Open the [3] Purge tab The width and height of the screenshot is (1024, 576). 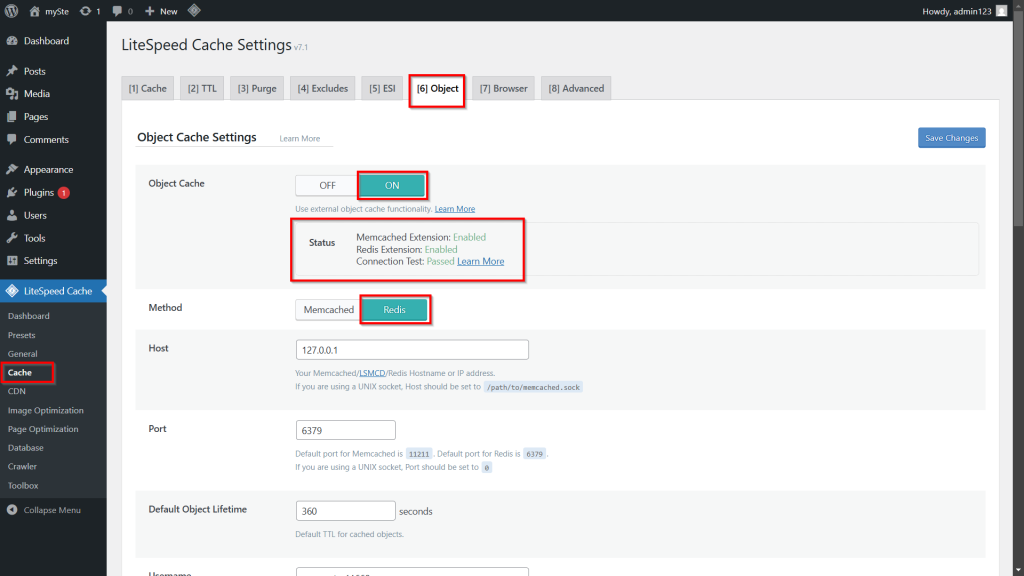(x=257, y=88)
